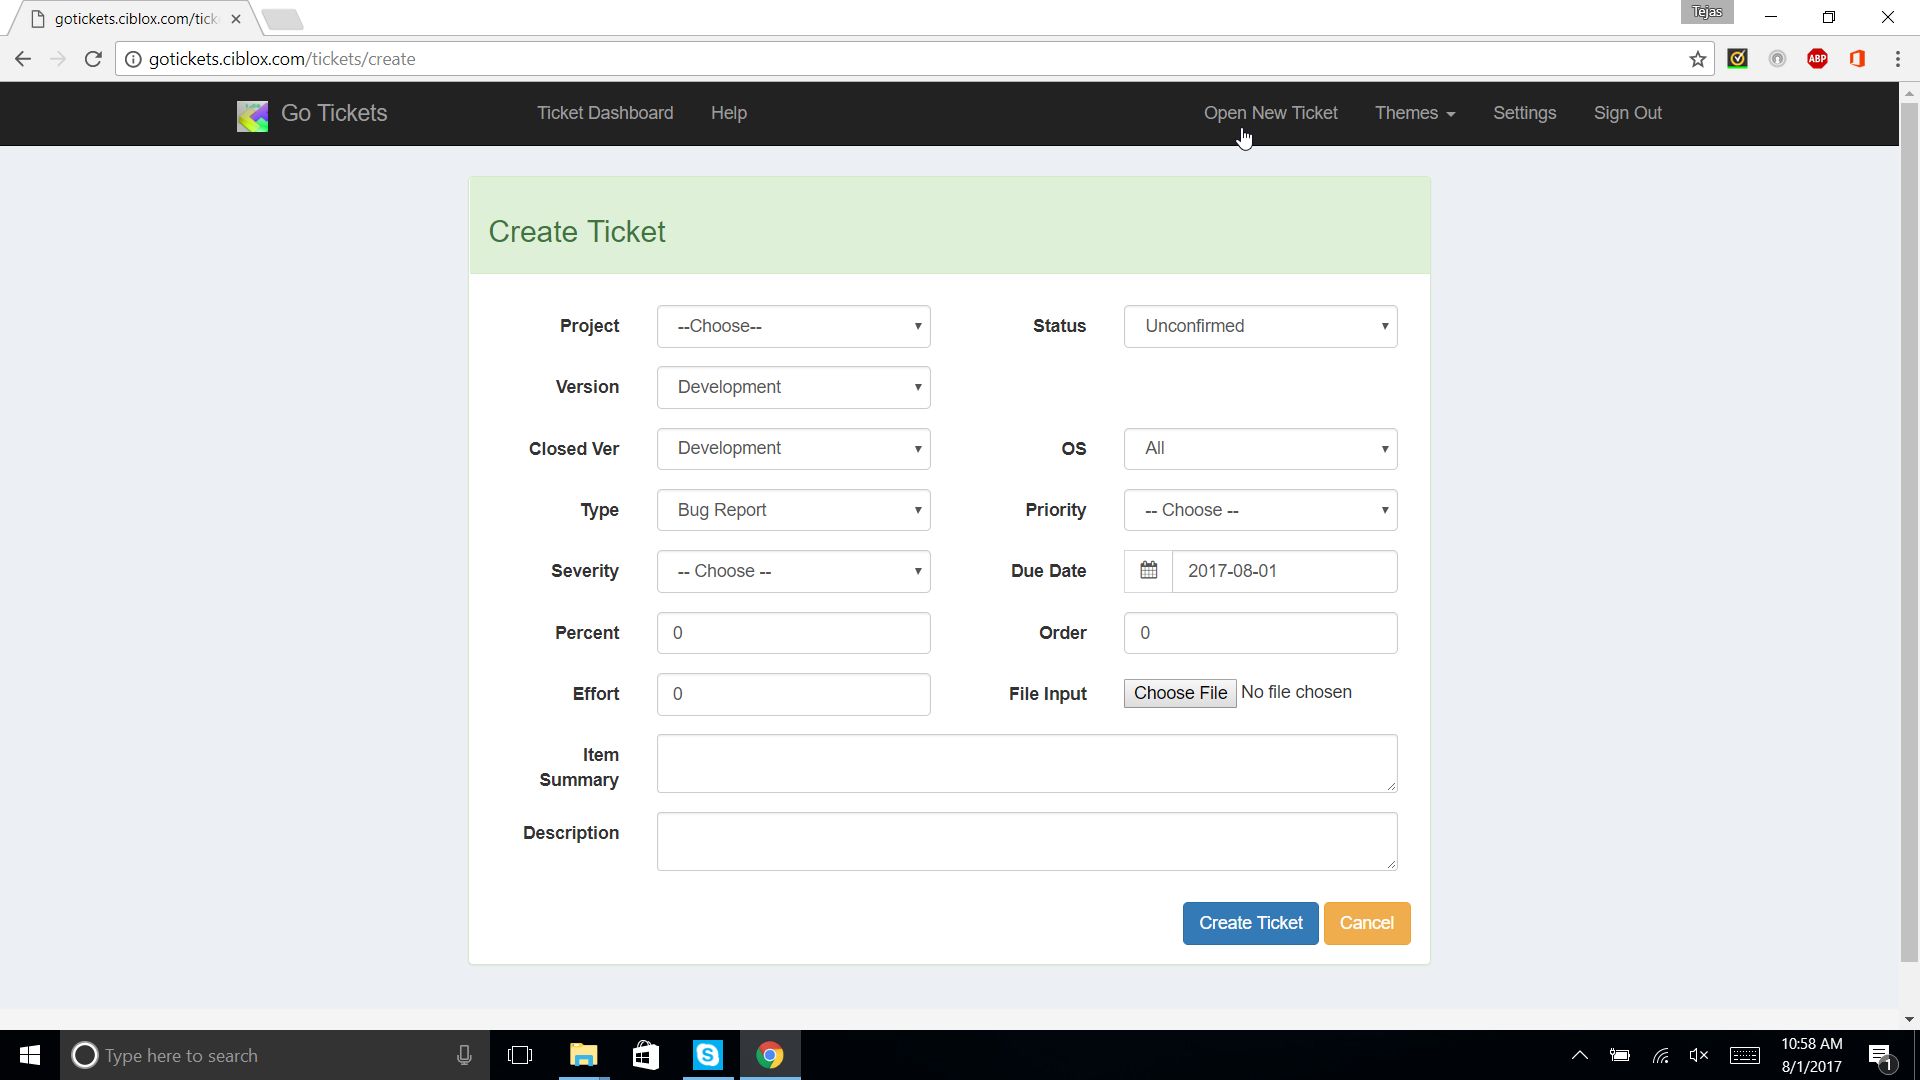Click the Cancel button
Screen dimensions: 1920x1080
[1366, 922]
